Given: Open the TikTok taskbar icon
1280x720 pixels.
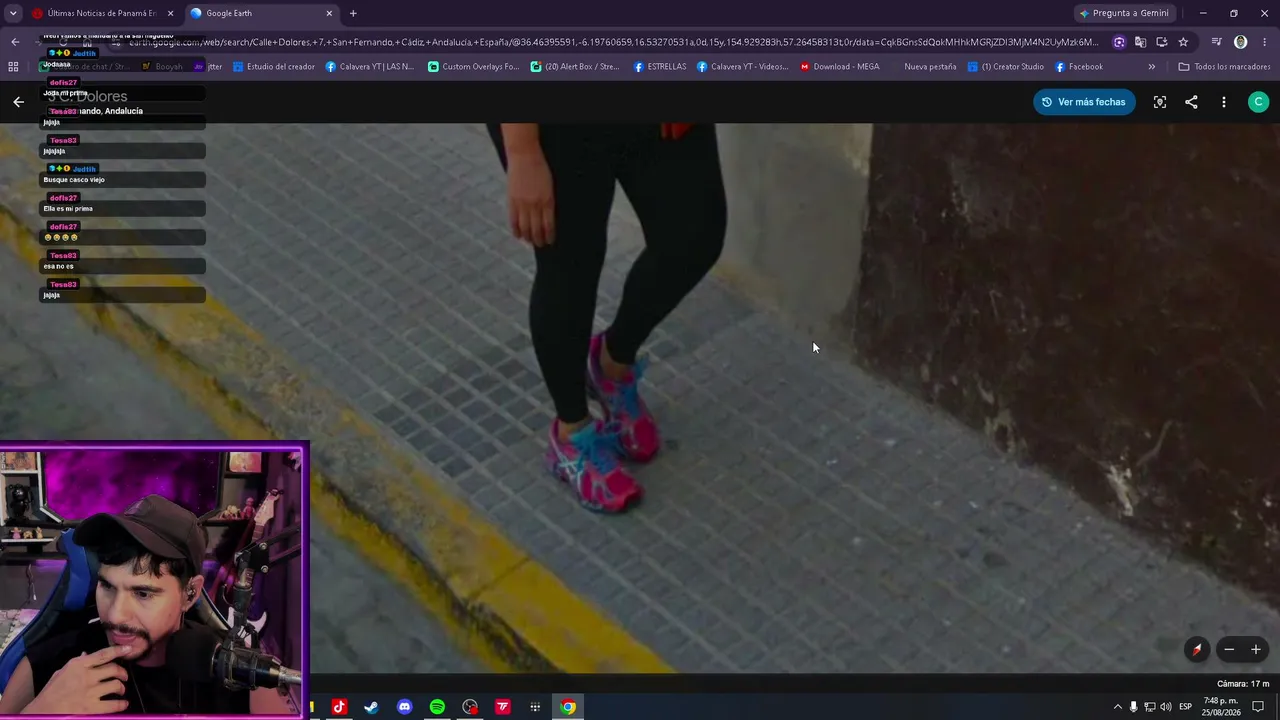Looking at the screenshot, I should pos(338,707).
